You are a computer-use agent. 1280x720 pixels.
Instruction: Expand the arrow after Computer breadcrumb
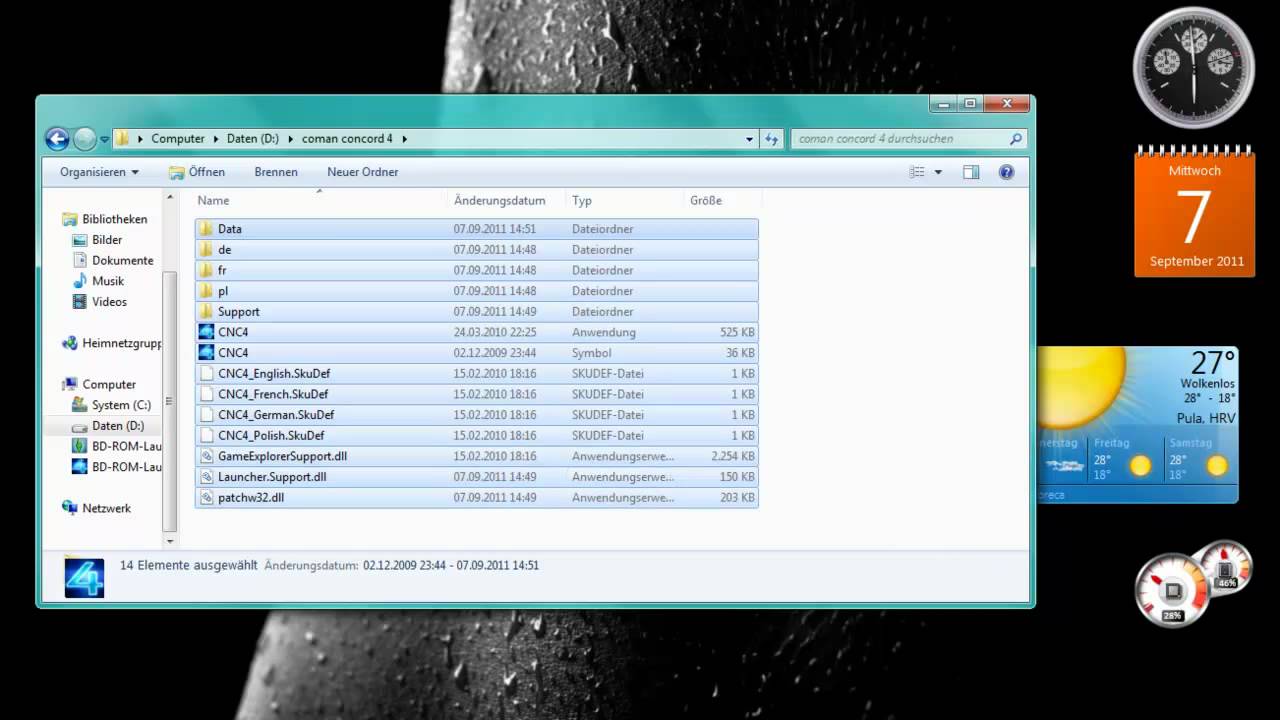click(216, 139)
